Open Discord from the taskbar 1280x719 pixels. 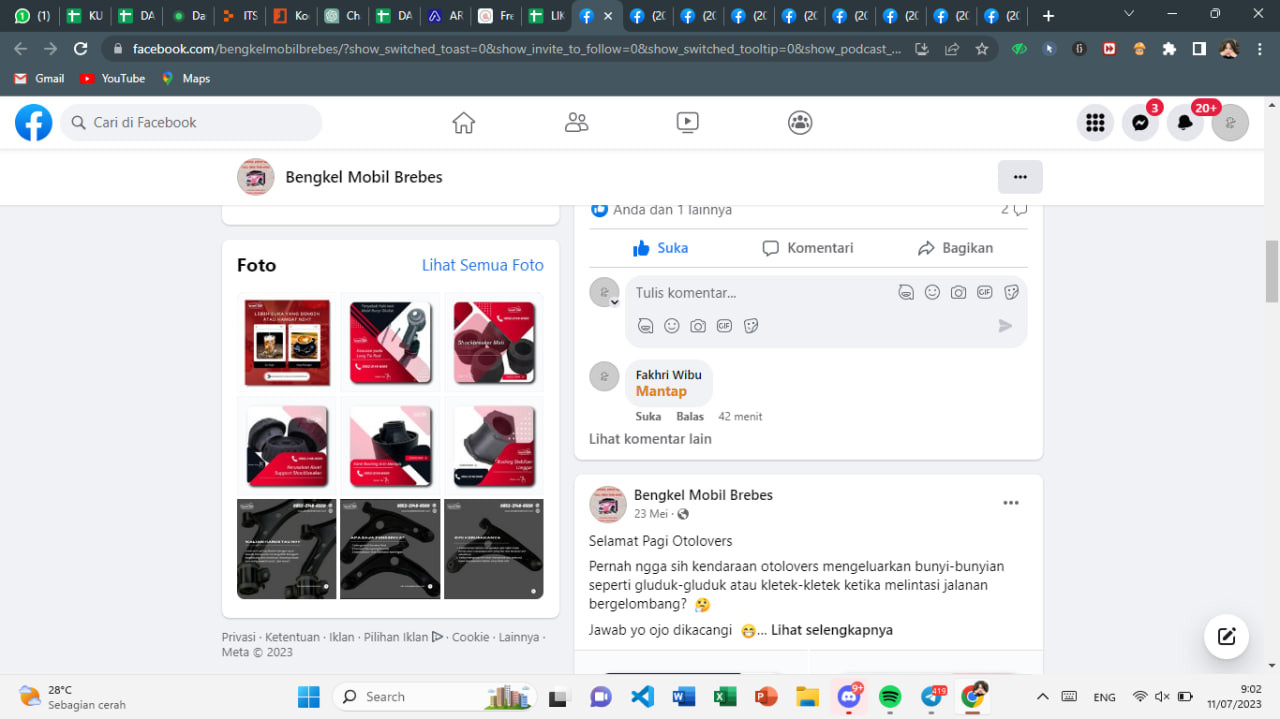click(x=849, y=696)
